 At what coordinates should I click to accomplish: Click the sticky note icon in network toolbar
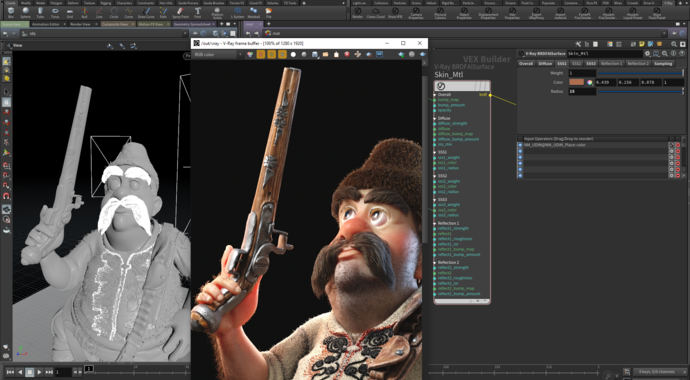click(x=642, y=44)
